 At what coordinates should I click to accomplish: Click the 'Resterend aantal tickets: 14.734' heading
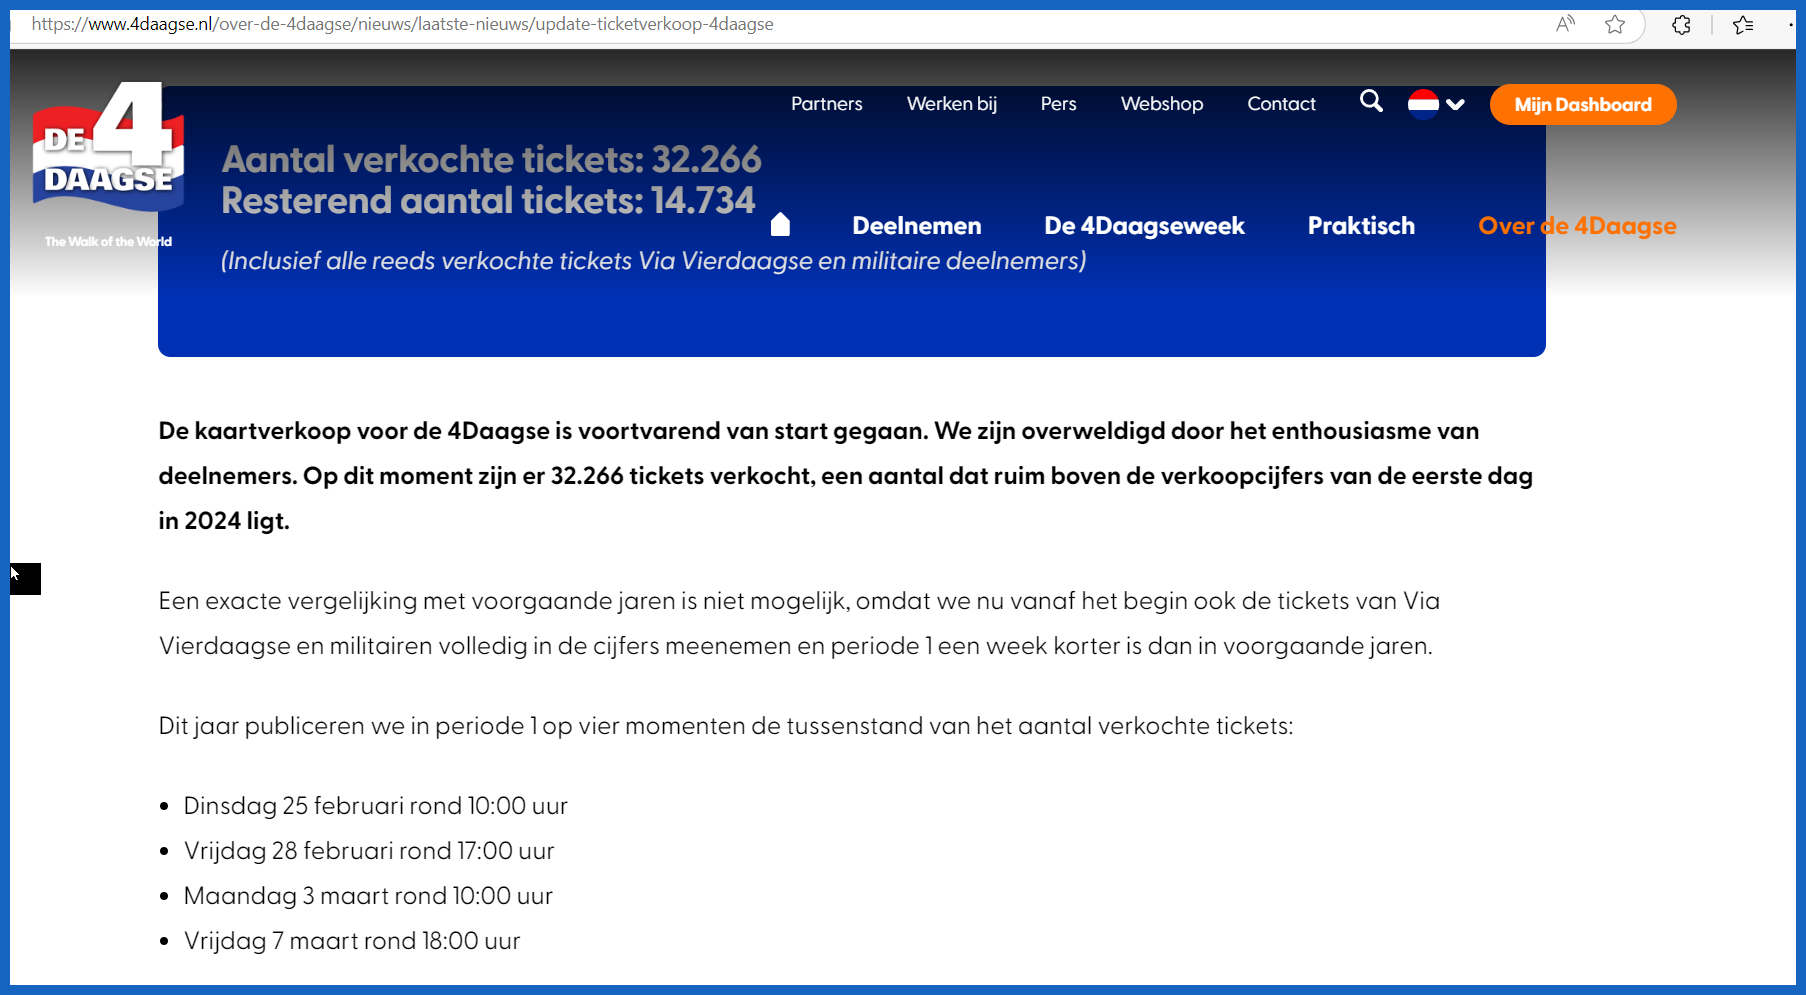488,201
